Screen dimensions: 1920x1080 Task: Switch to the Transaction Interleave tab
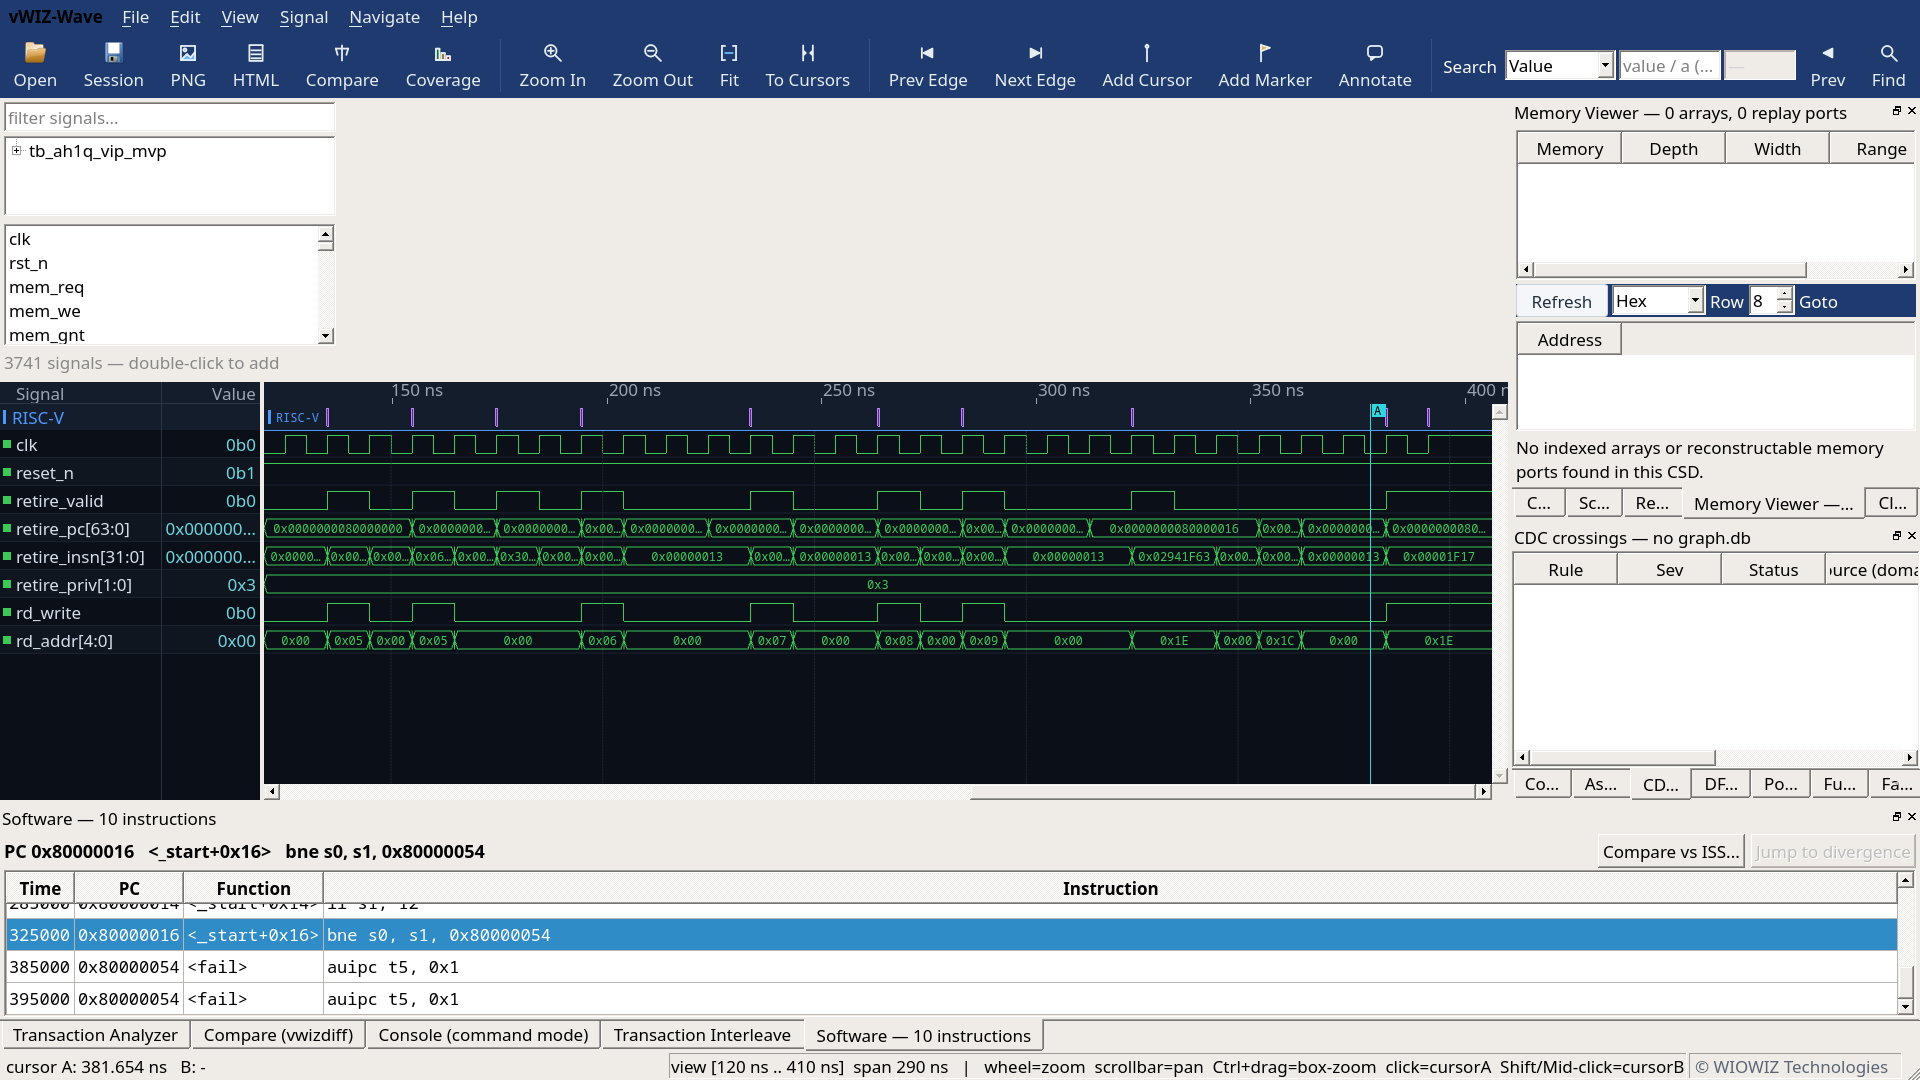pos(702,1035)
